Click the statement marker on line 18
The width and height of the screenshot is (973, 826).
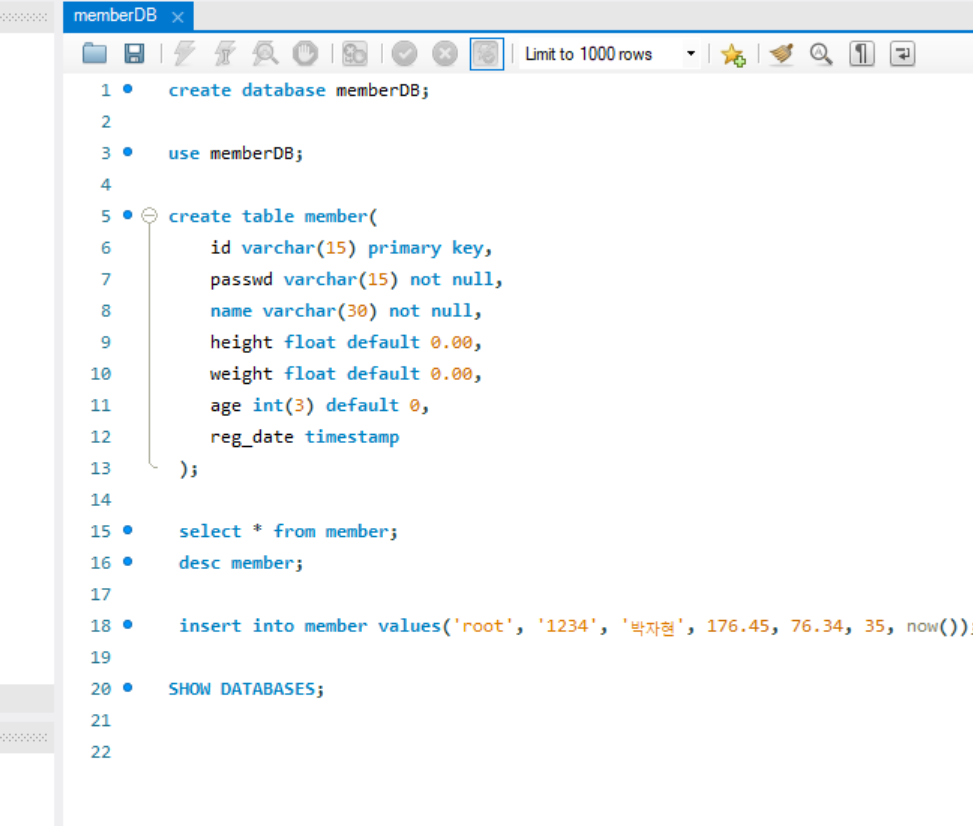point(128,624)
